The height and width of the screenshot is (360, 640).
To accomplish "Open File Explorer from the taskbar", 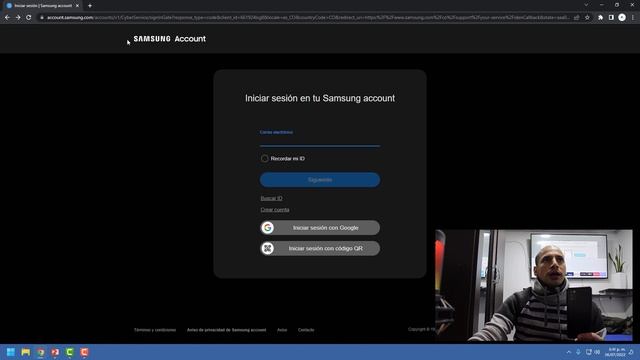I will click(x=26, y=352).
